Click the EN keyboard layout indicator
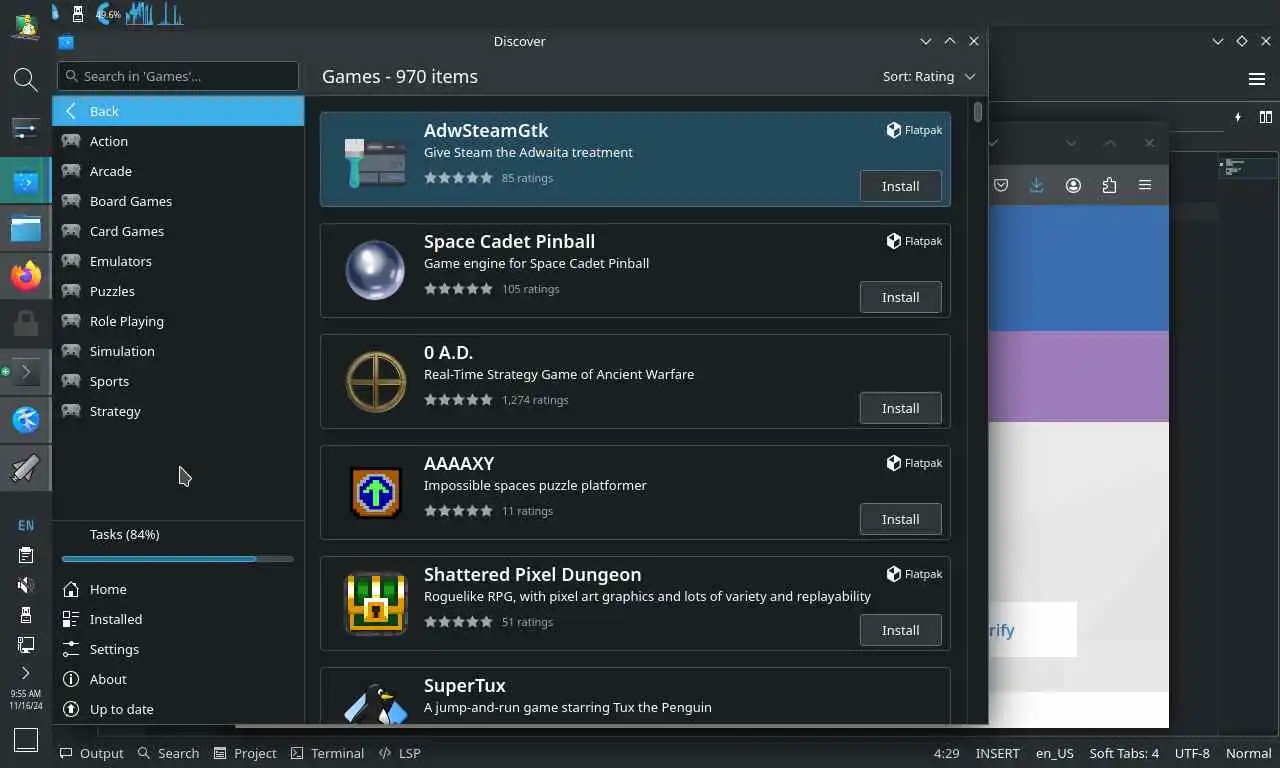This screenshot has width=1280, height=768. 26,525
